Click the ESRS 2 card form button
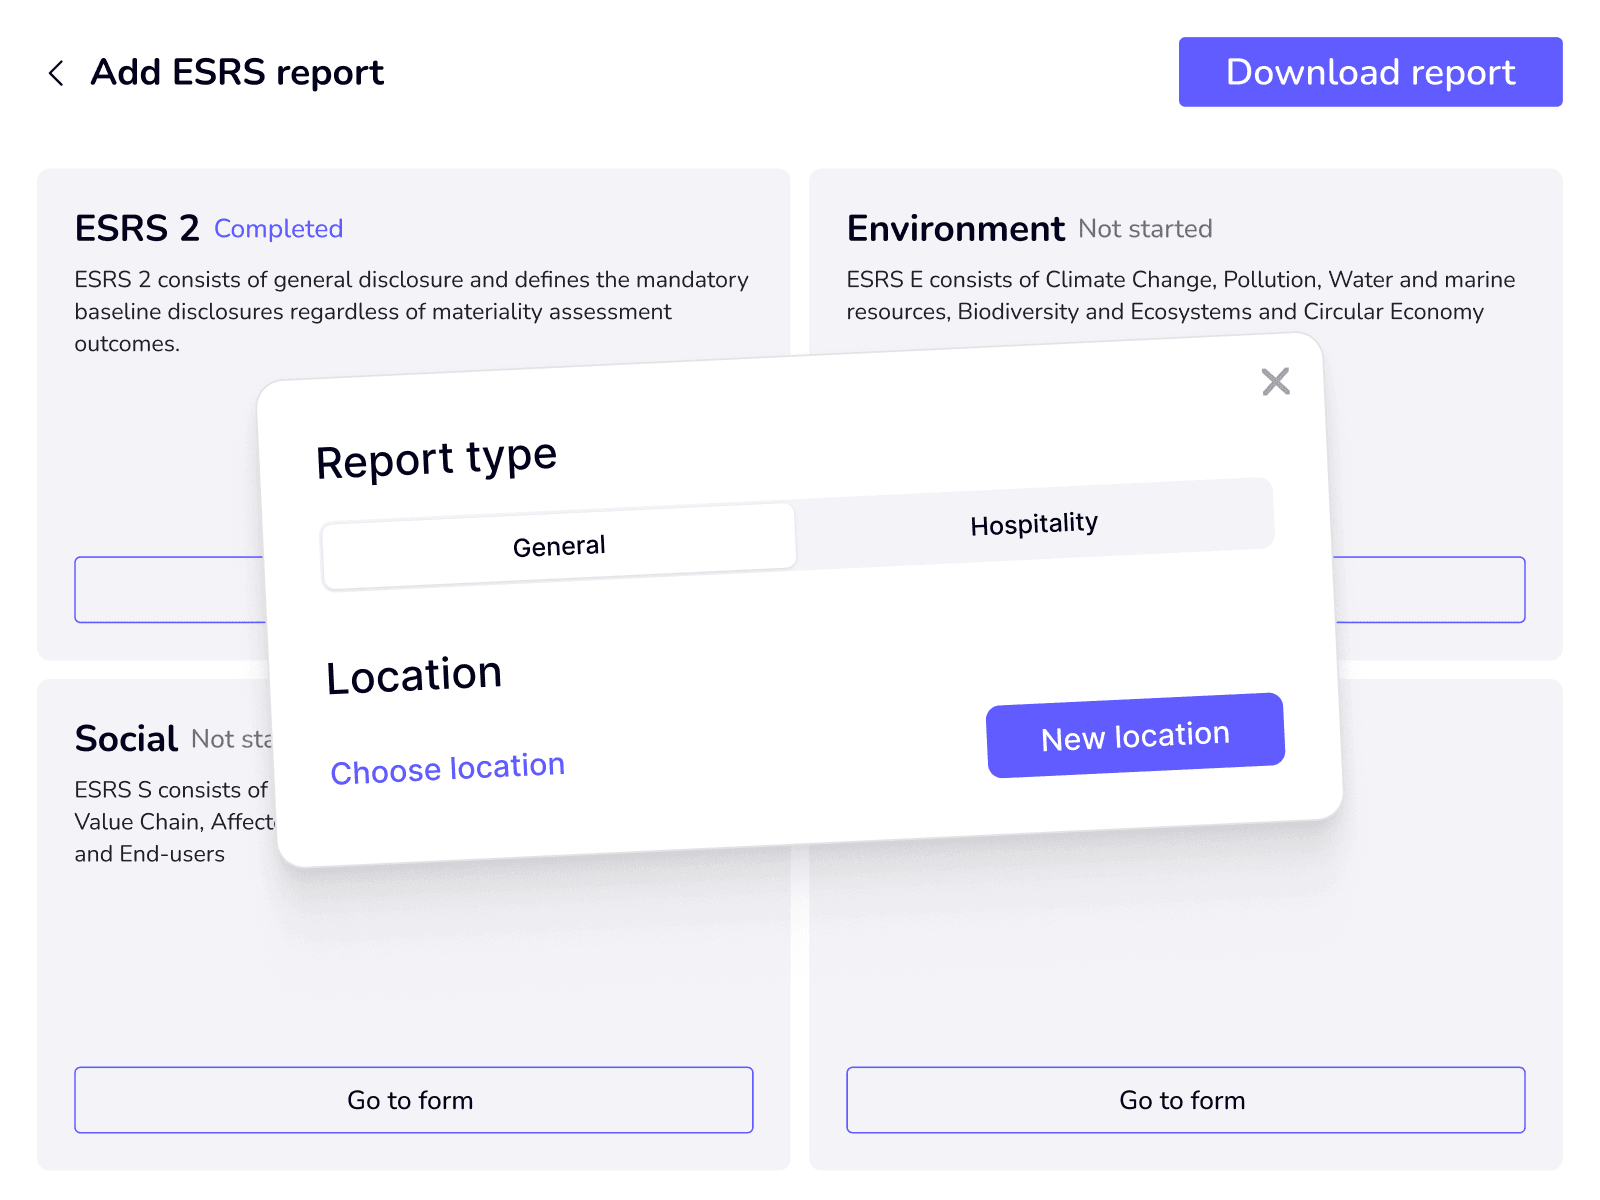Image resolution: width=1600 pixels, height=1200 pixels. [170, 590]
